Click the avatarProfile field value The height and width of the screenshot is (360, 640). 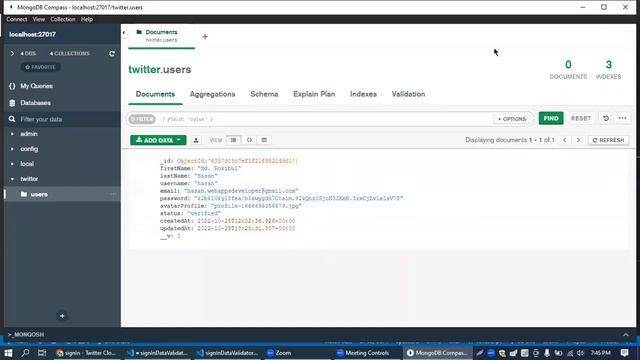click(x=256, y=206)
